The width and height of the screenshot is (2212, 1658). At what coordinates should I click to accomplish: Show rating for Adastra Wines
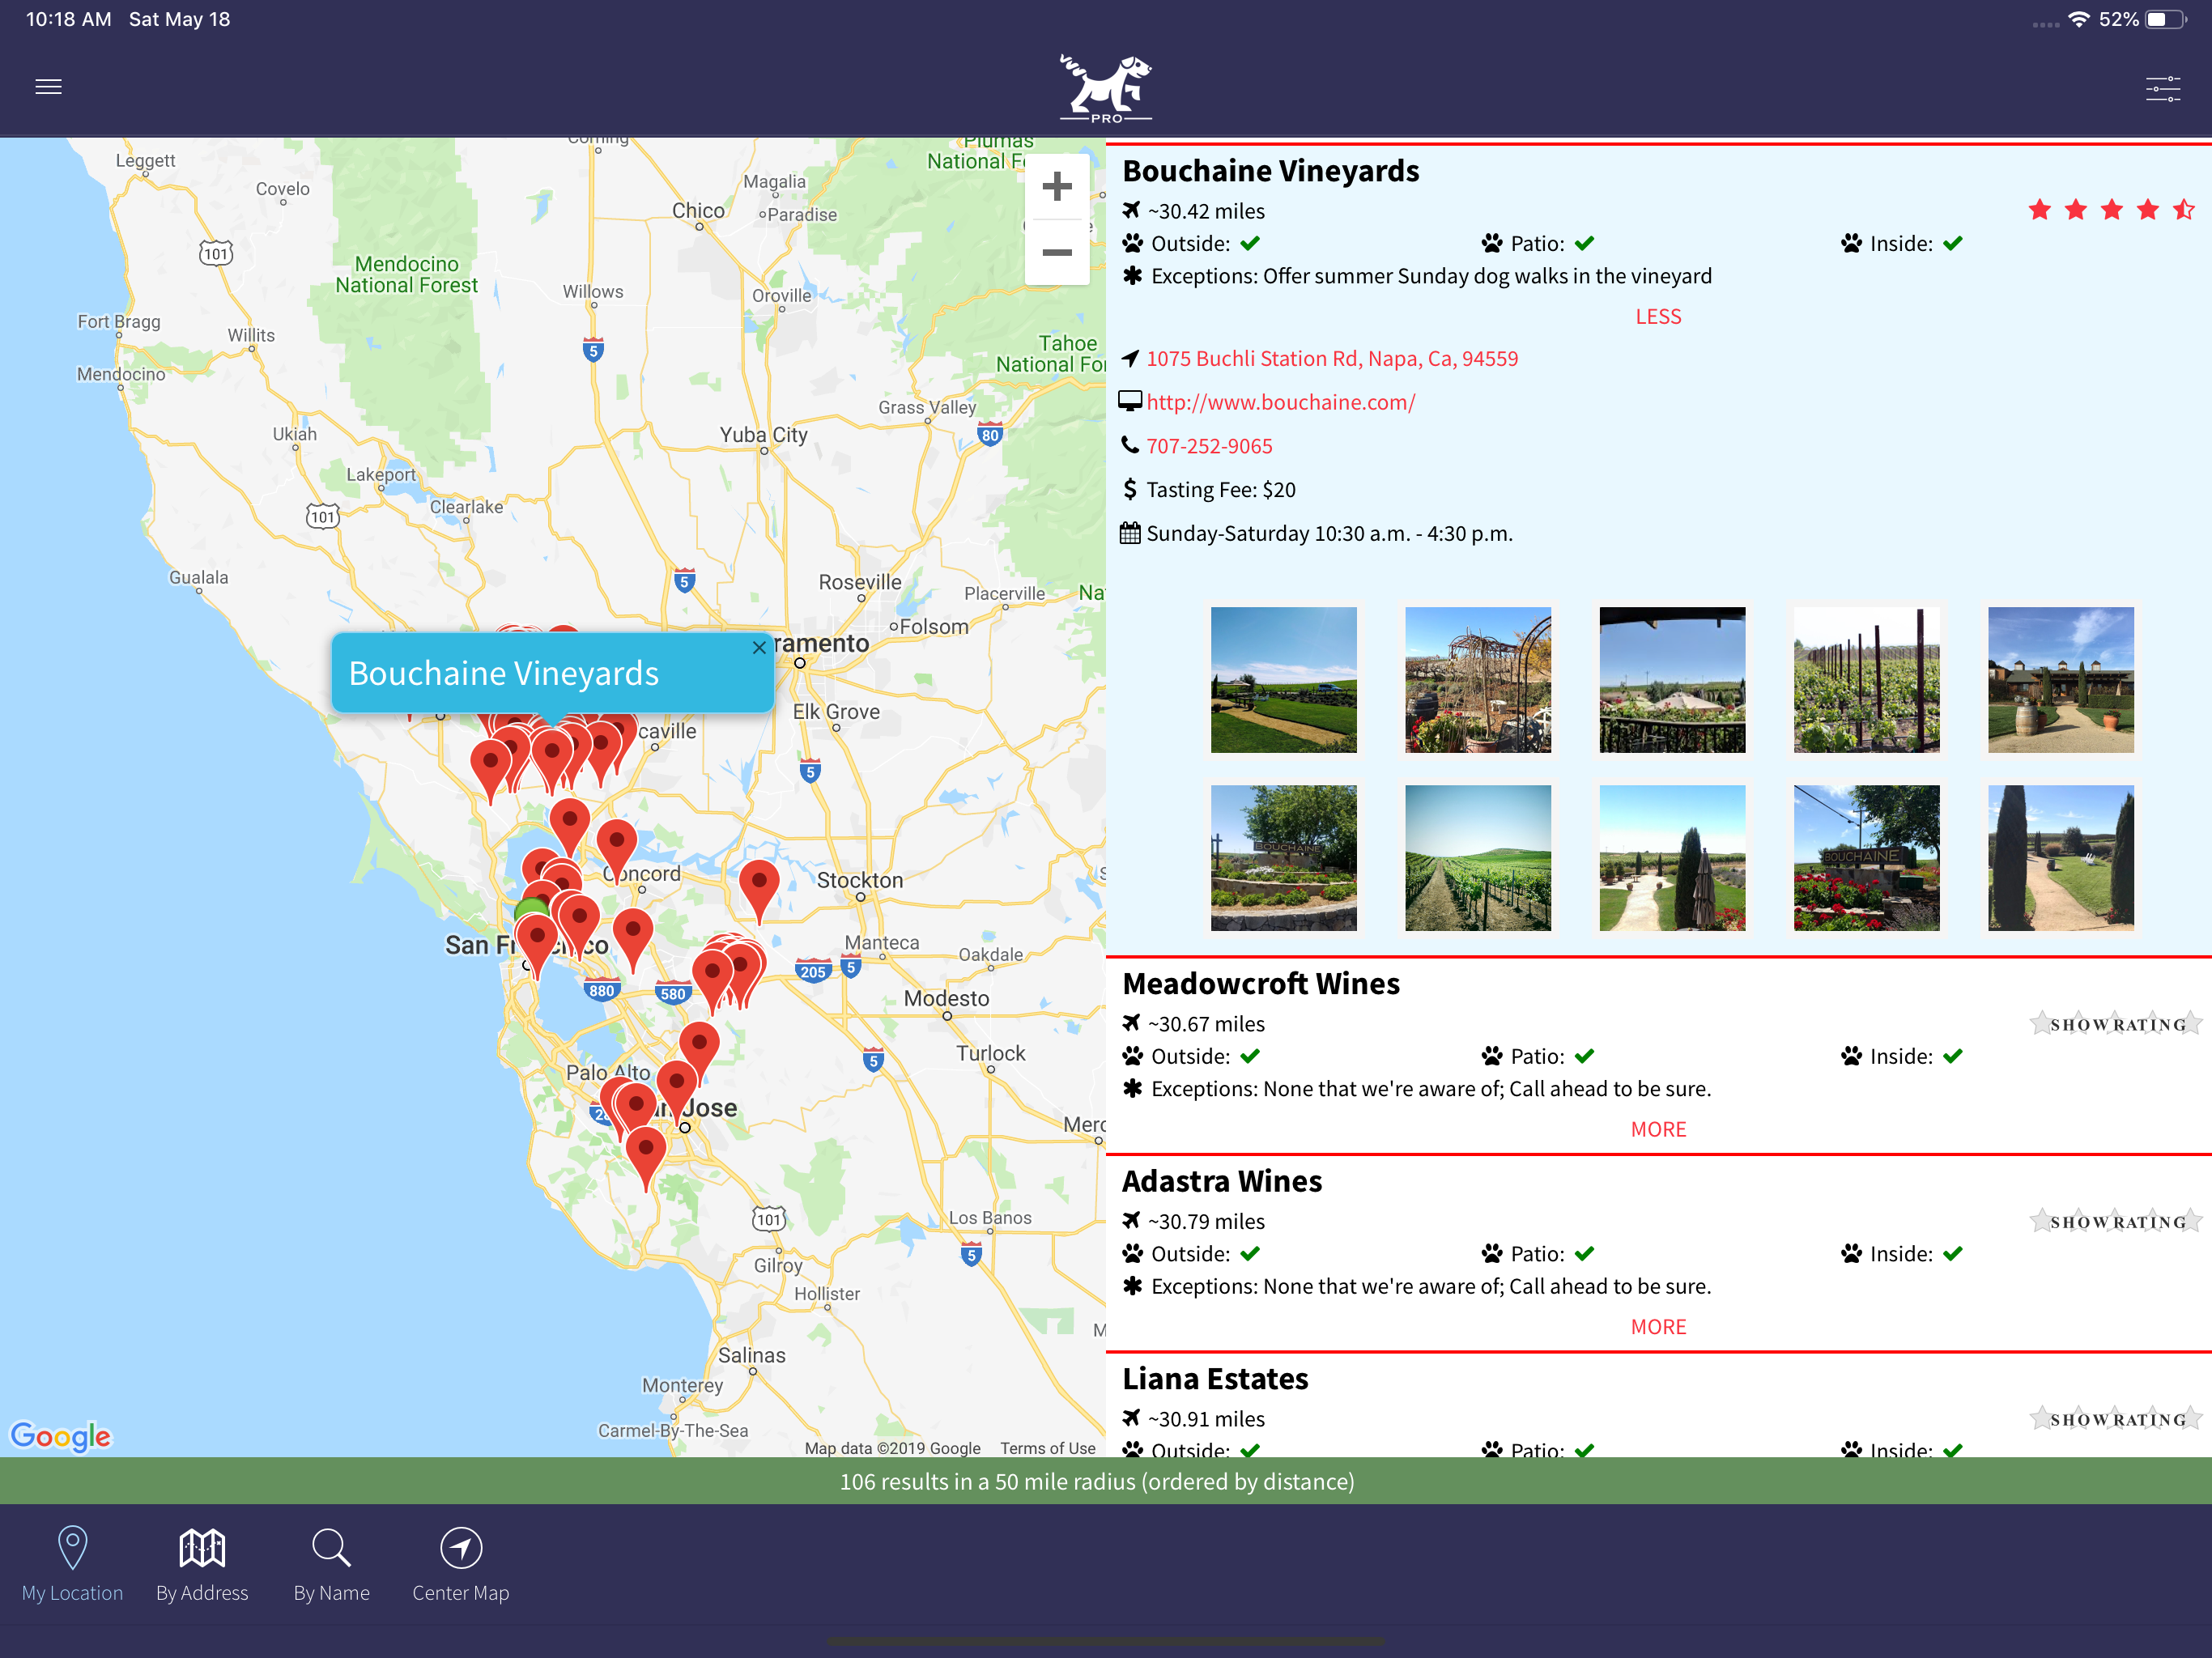pyautogui.click(x=2116, y=1221)
